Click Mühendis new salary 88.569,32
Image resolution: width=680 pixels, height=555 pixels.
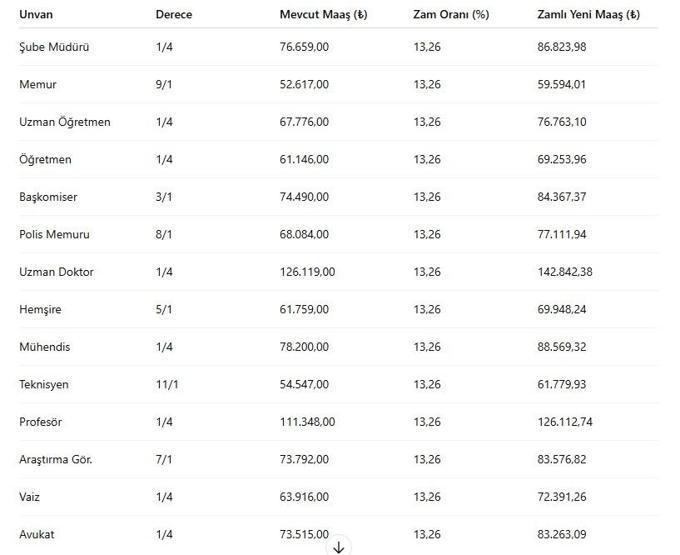(x=562, y=347)
